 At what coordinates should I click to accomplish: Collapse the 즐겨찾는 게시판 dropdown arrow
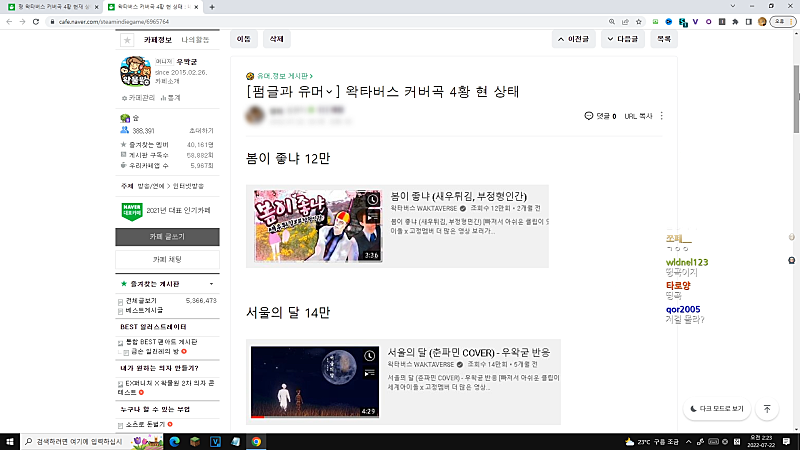211,284
